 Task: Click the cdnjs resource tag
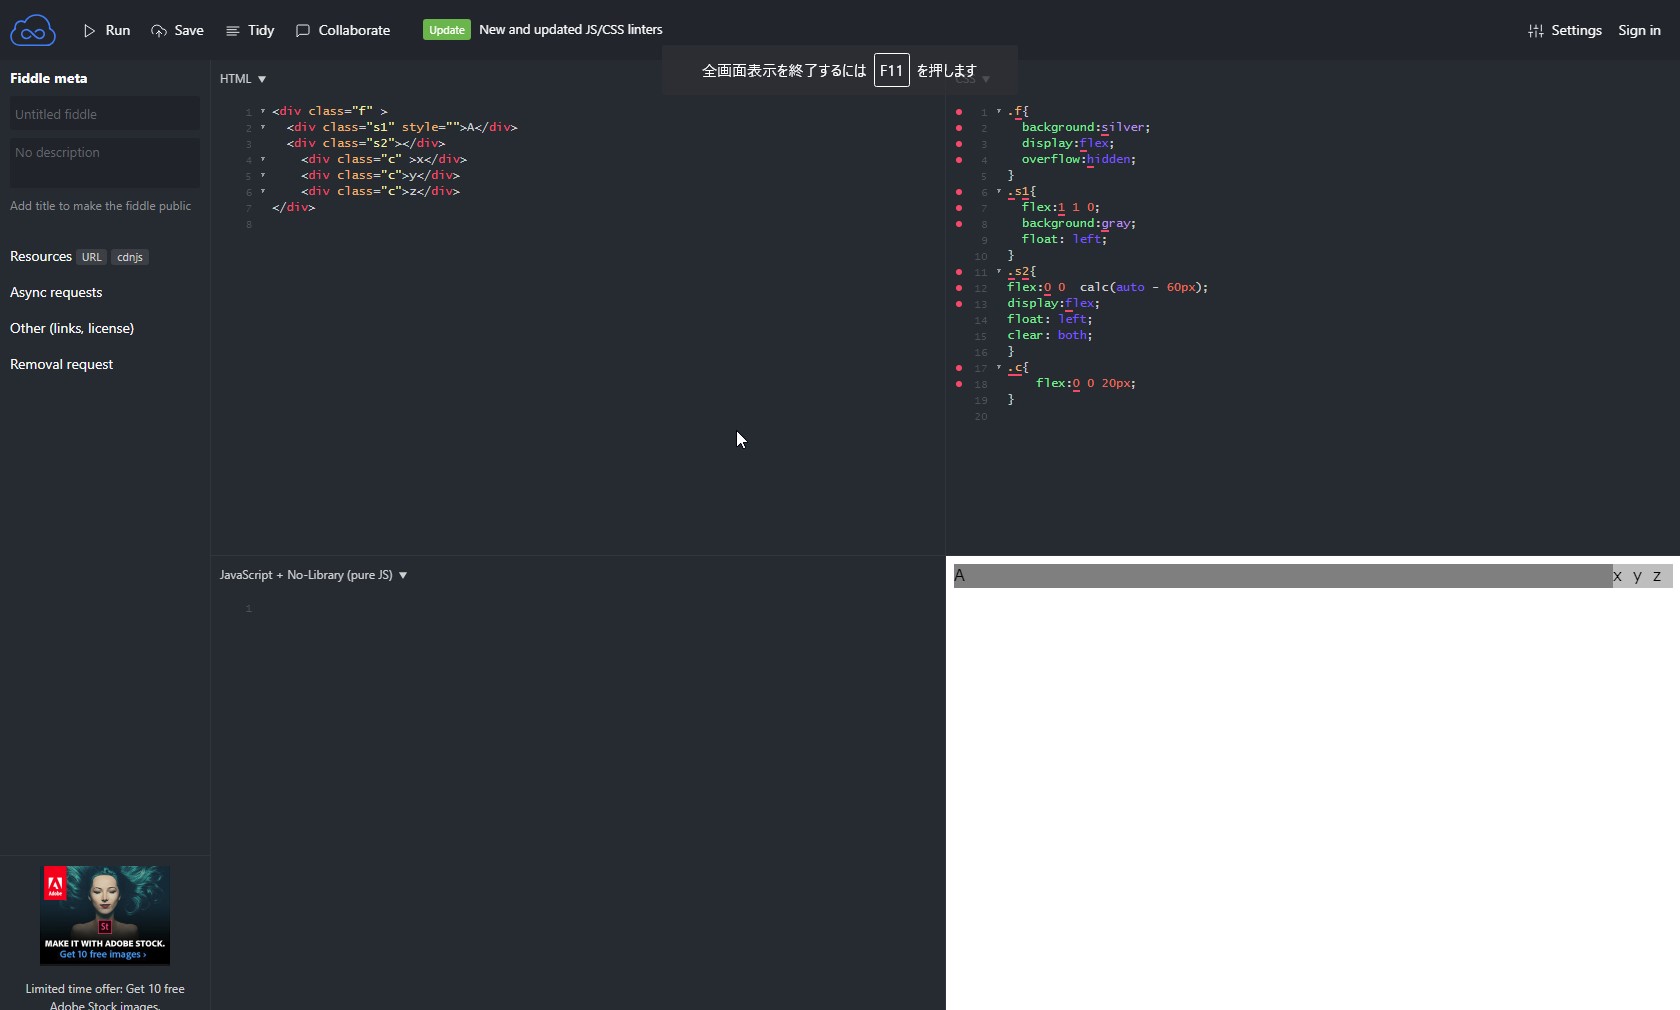130,257
